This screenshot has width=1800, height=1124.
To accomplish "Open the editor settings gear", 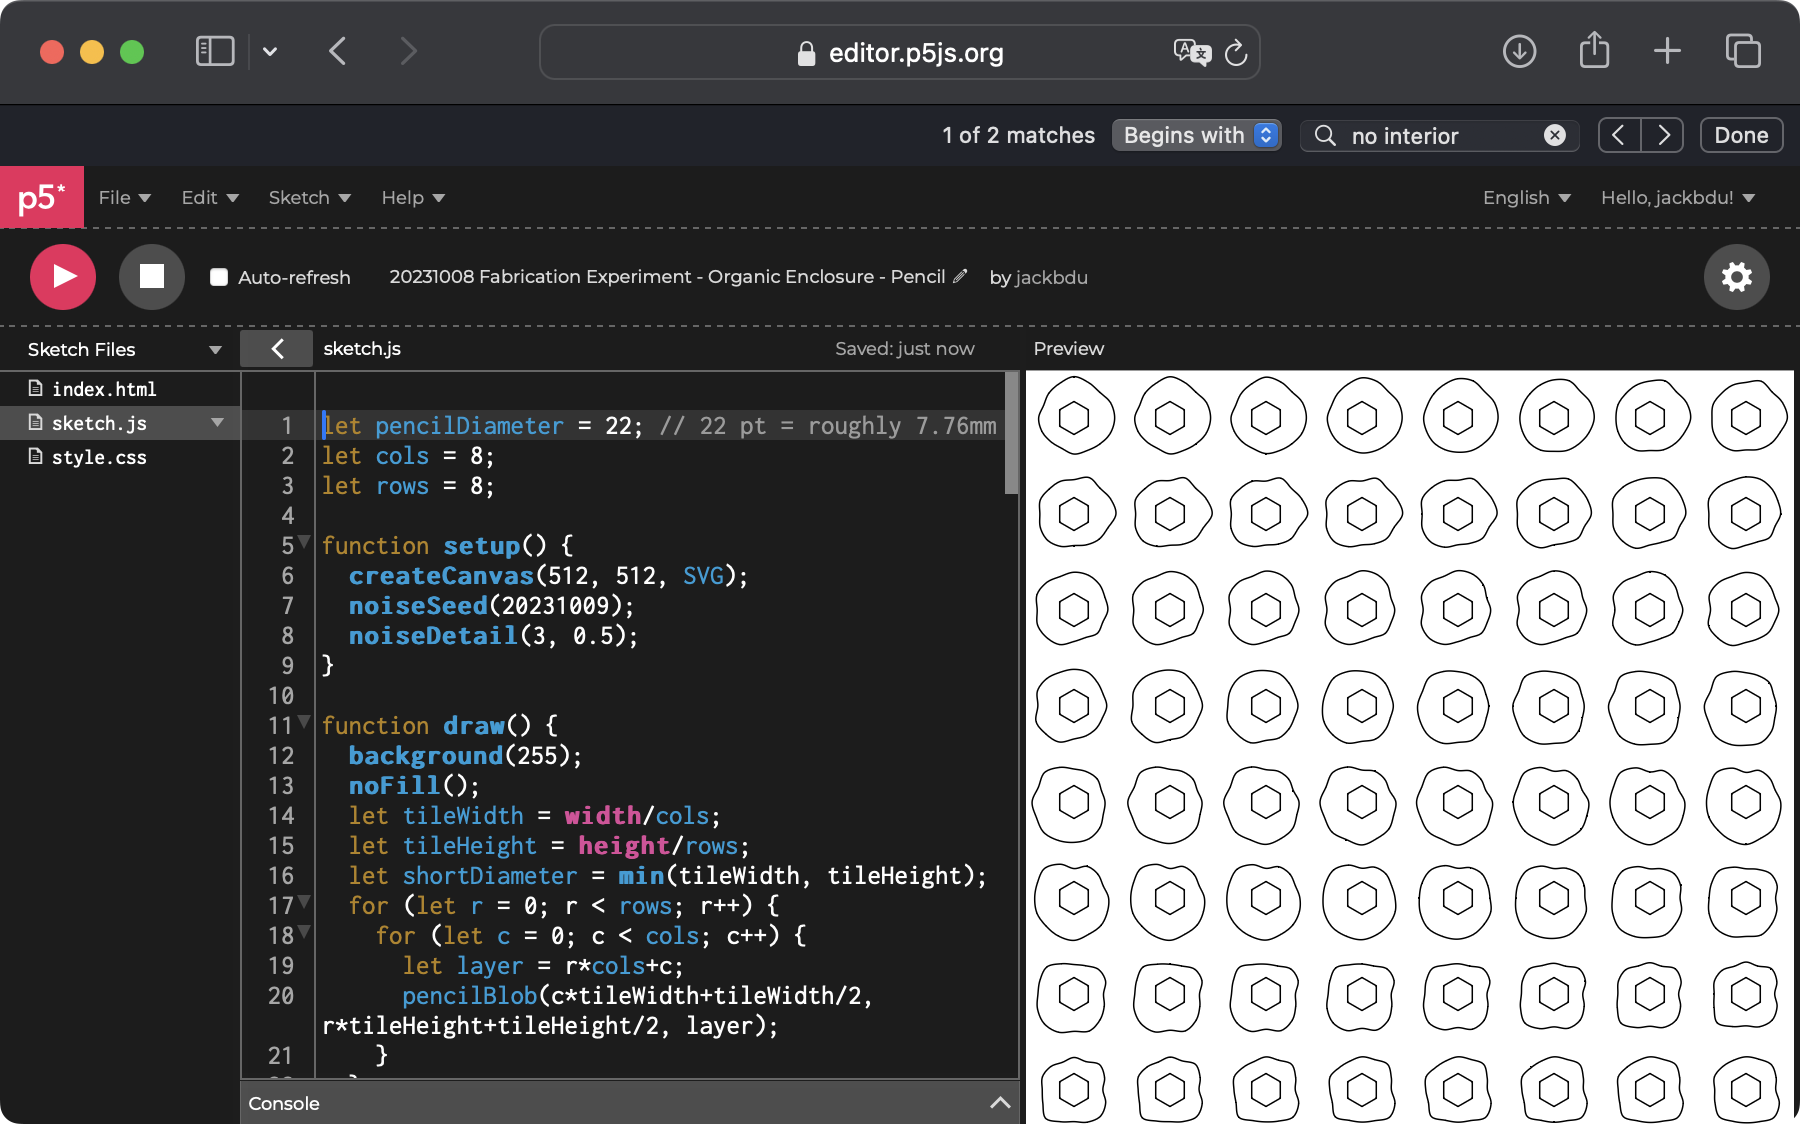I will [x=1736, y=277].
